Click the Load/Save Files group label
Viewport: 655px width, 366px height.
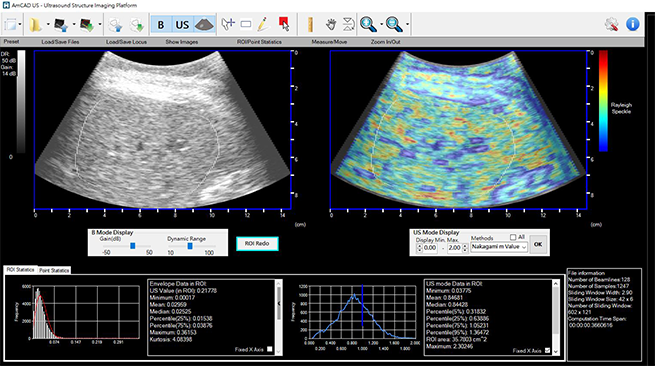pyautogui.click(x=60, y=42)
